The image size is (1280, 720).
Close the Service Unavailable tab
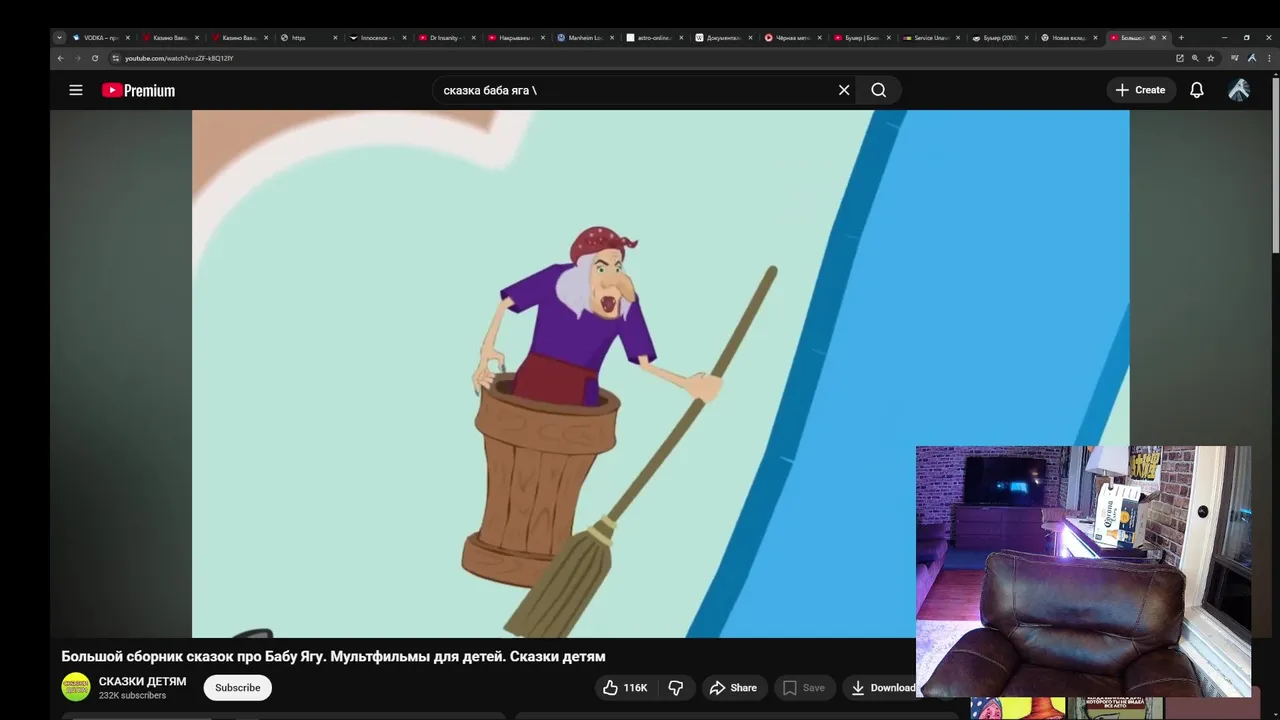pyautogui.click(x=957, y=38)
